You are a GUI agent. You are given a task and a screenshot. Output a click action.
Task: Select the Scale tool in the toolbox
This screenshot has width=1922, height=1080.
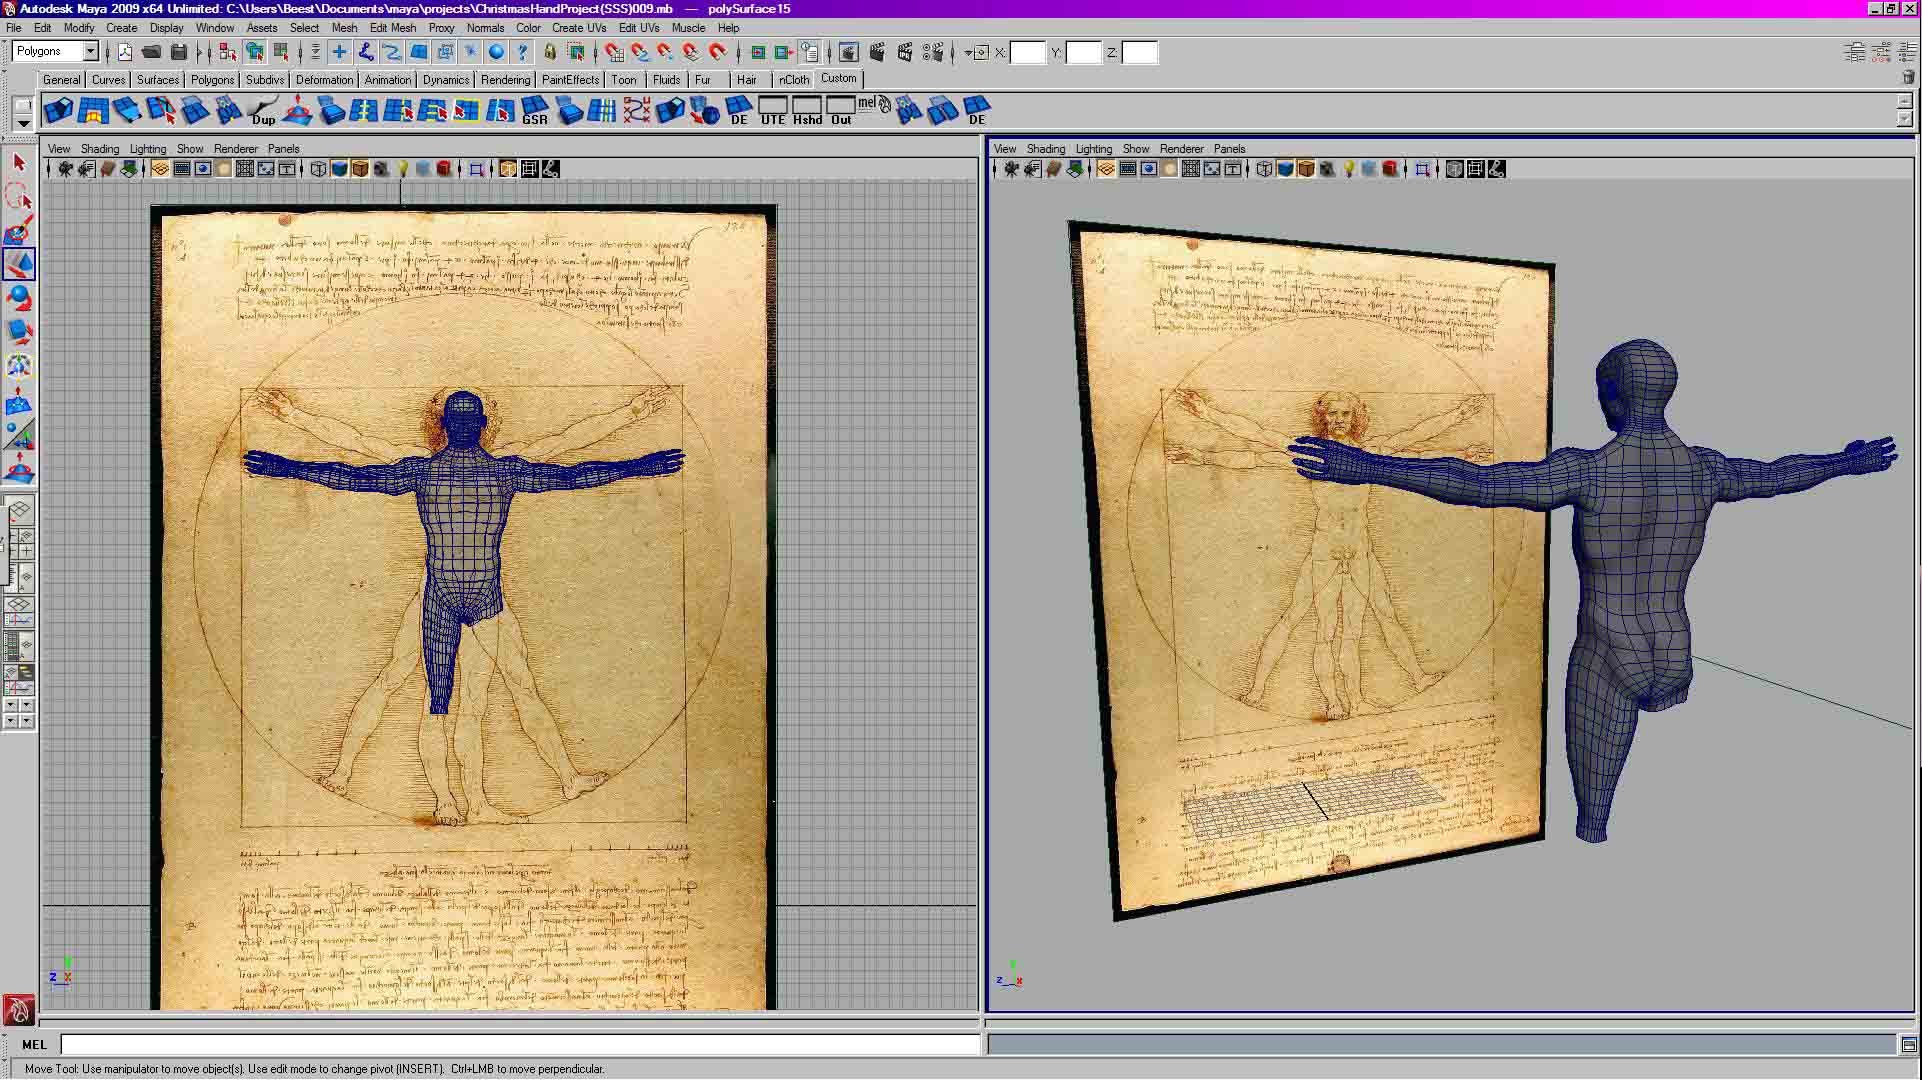(x=19, y=332)
